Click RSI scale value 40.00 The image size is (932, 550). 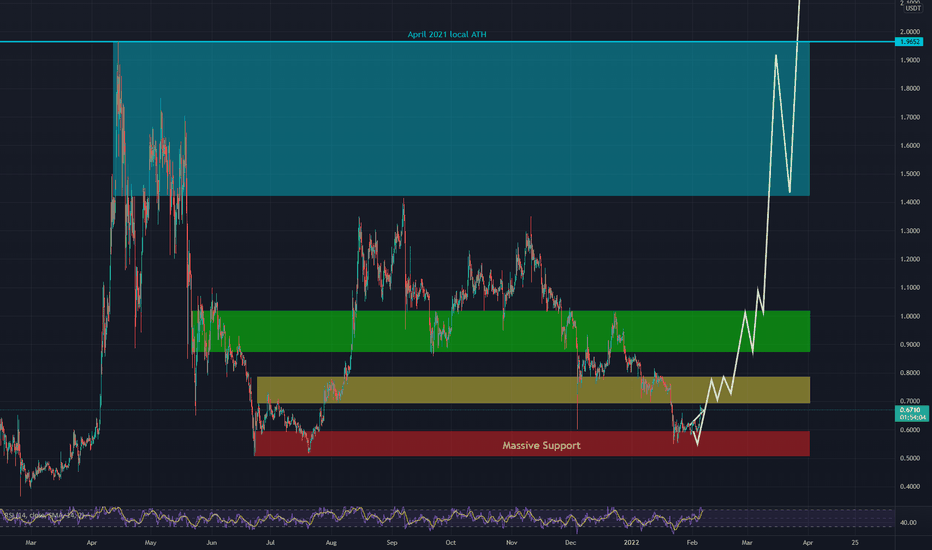[908, 523]
